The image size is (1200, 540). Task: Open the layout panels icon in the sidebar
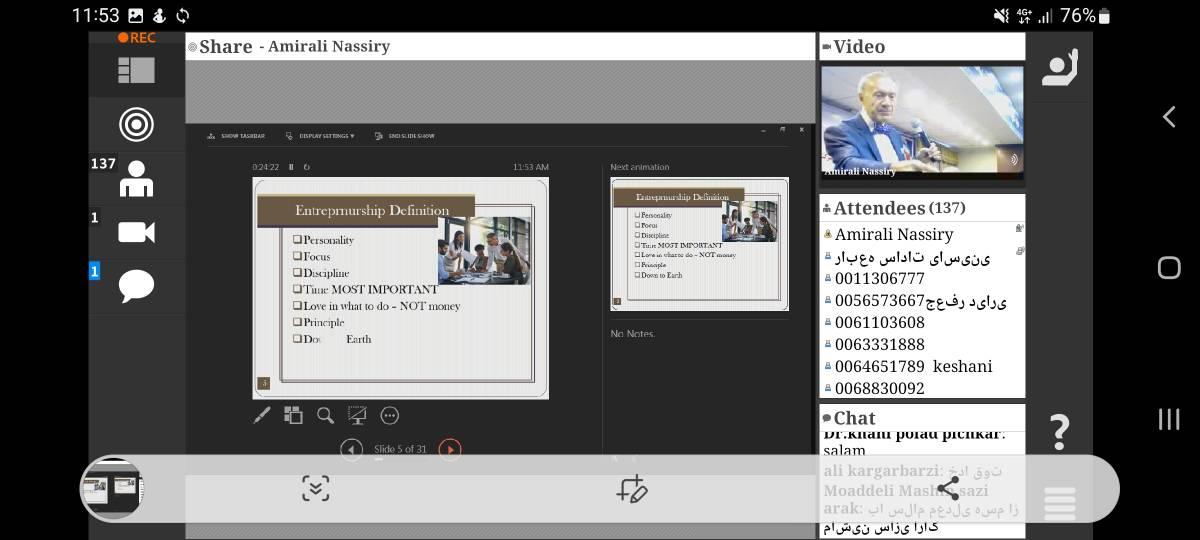coord(136,70)
